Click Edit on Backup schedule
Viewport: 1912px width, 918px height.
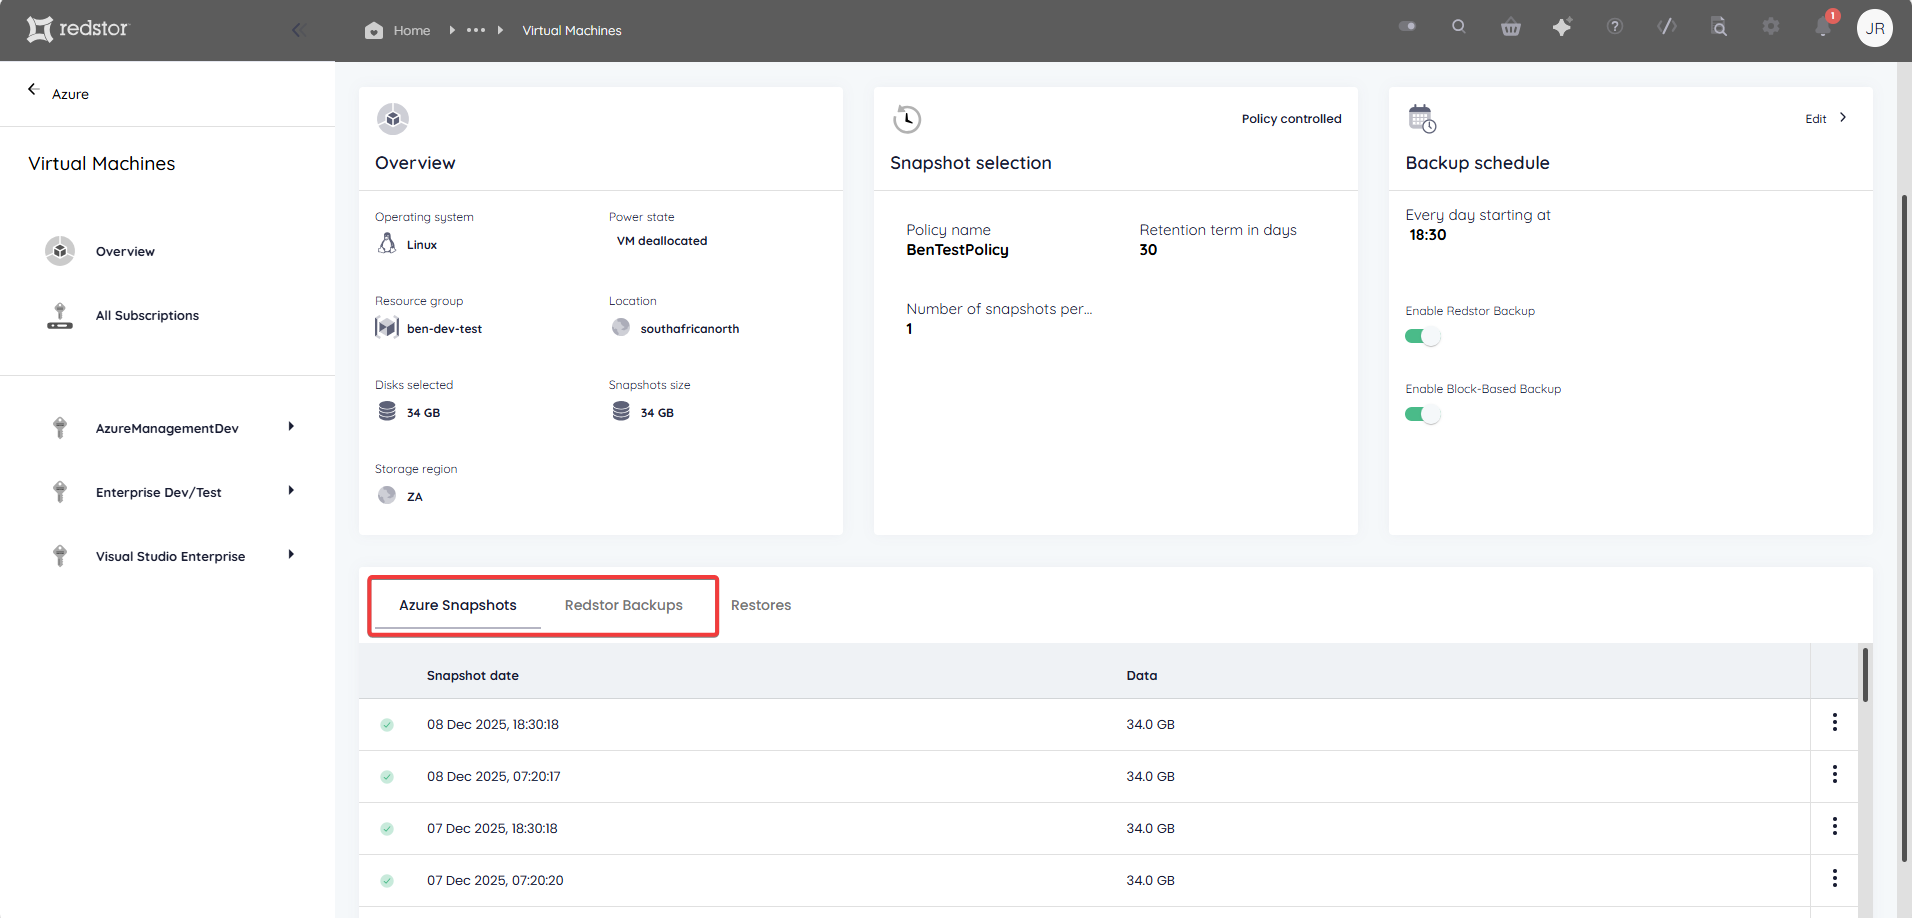[x=1815, y=119]
